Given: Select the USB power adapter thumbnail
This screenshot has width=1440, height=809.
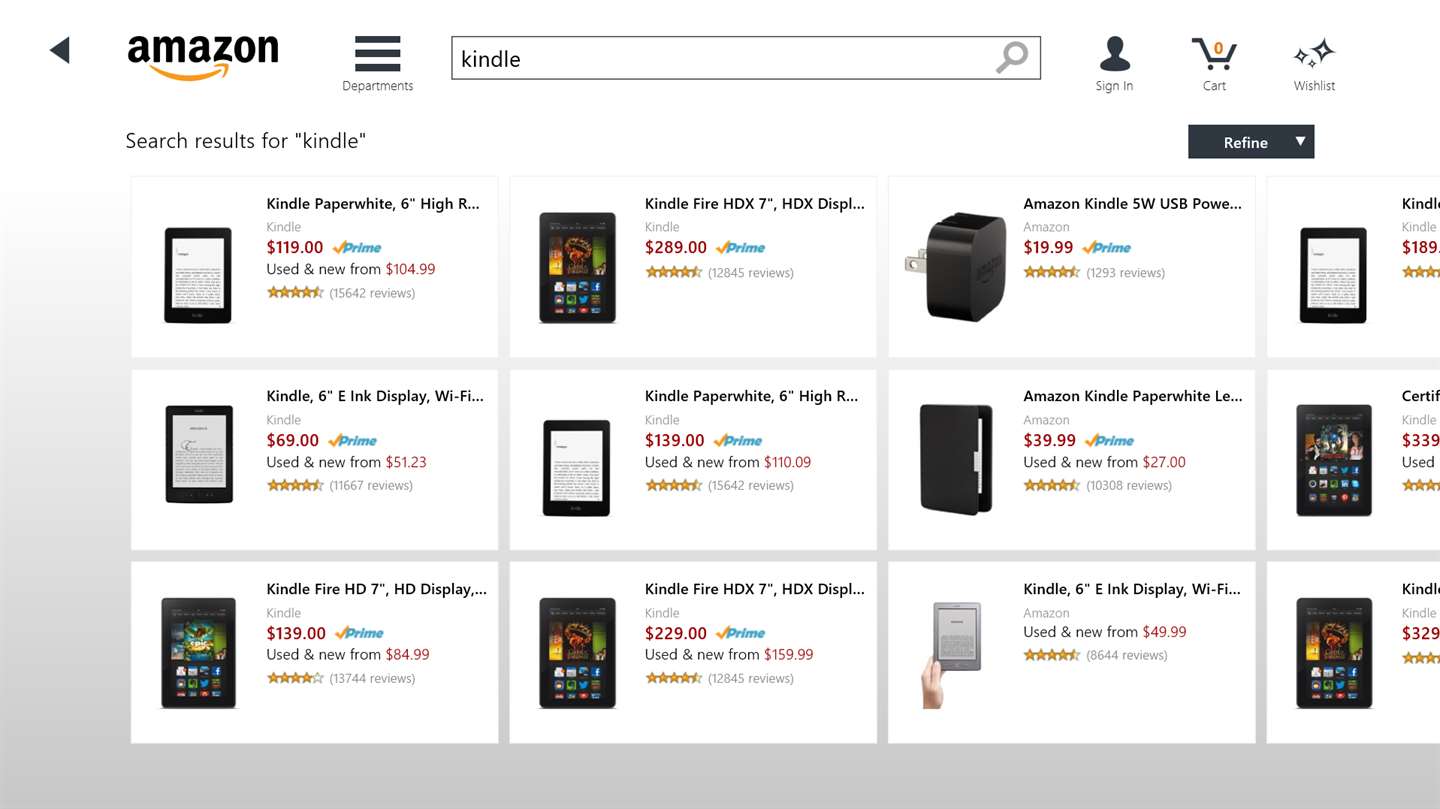Looking at the screenshot, I should point(955,267).
